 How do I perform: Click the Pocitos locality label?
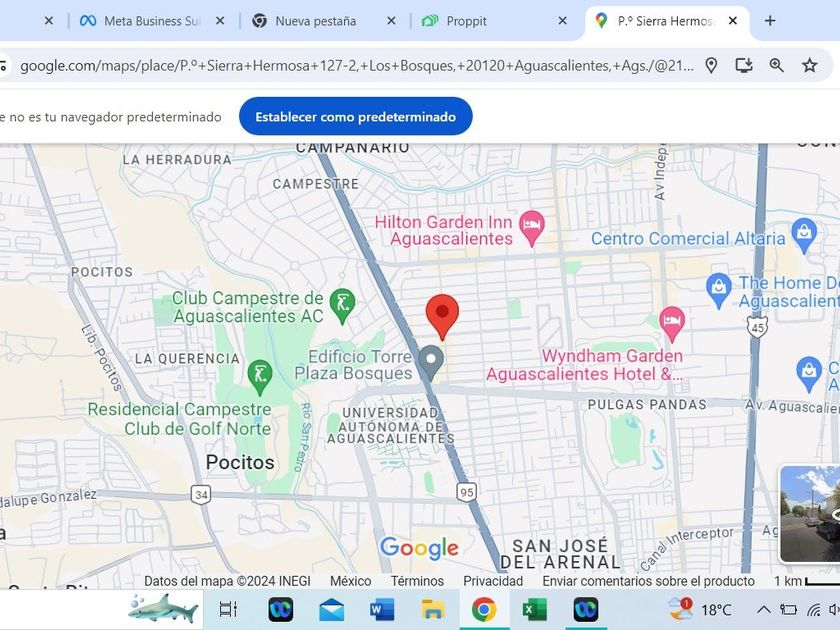[240, 462]
